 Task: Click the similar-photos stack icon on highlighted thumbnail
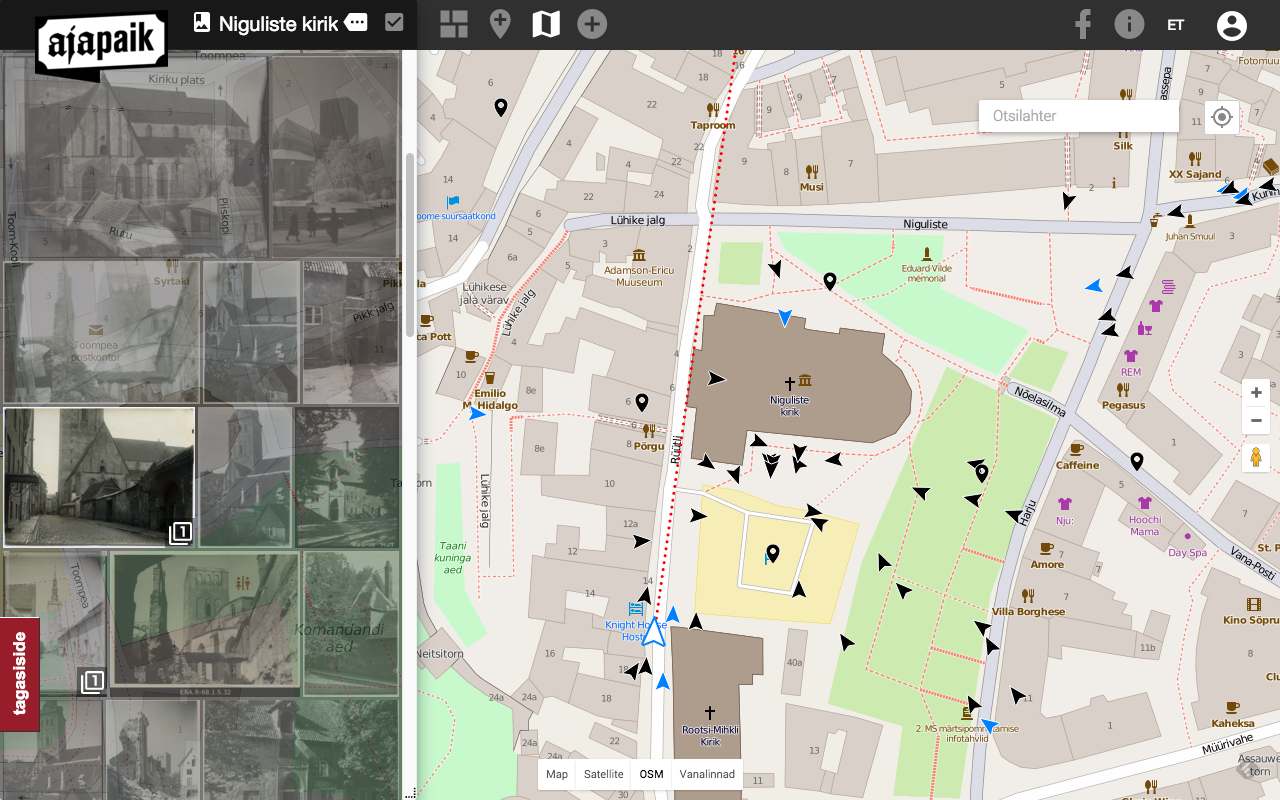coord(180,532)
